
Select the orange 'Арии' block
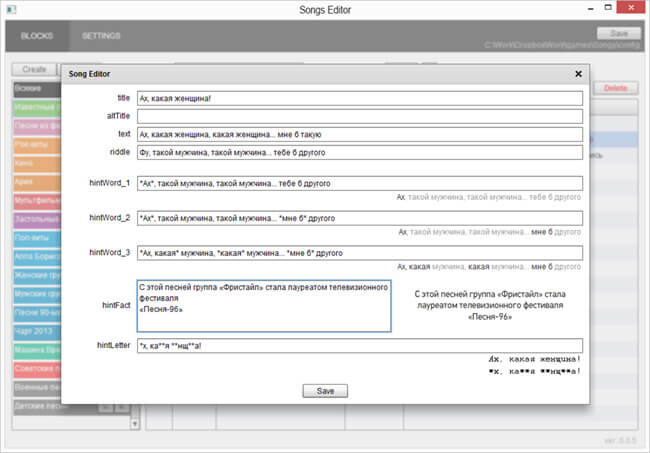[x=37, y=182]
